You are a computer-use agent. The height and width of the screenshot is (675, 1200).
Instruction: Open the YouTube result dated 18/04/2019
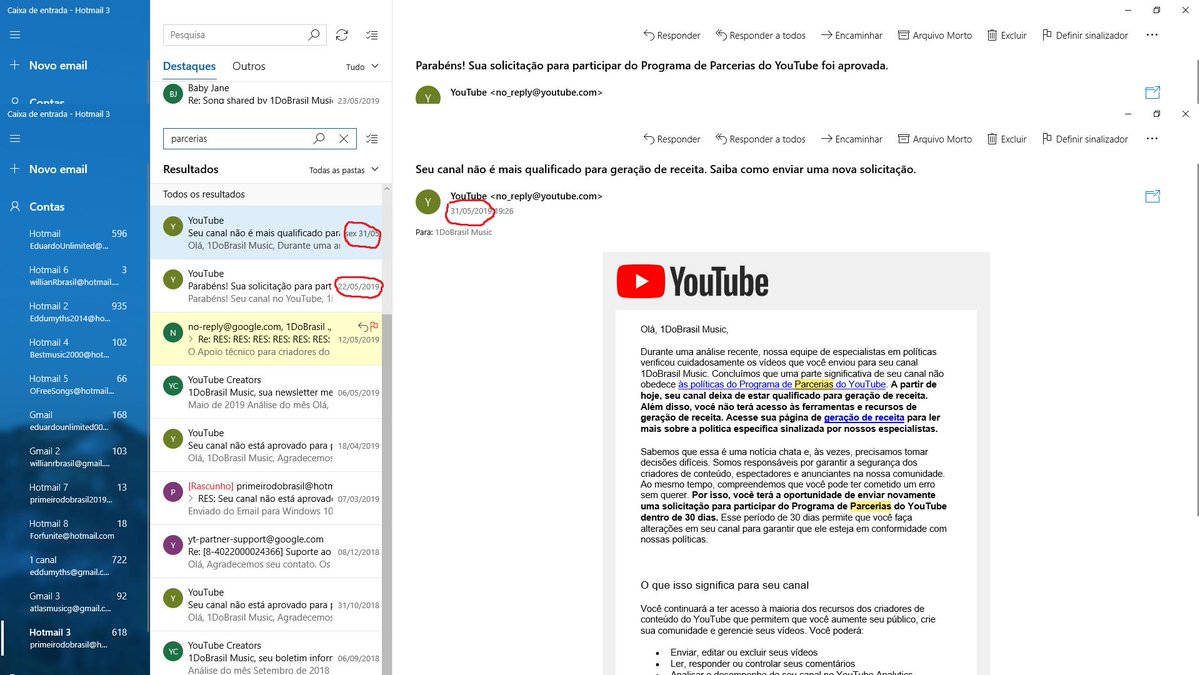(266, 445)
